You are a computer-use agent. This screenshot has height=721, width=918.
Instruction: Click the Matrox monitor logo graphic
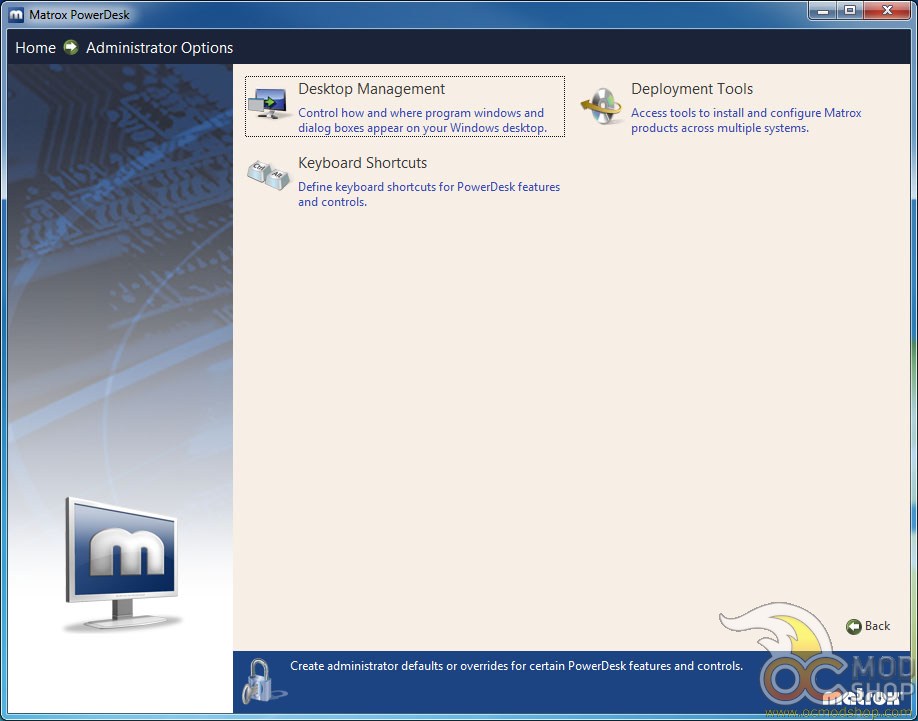click(122, 564)
